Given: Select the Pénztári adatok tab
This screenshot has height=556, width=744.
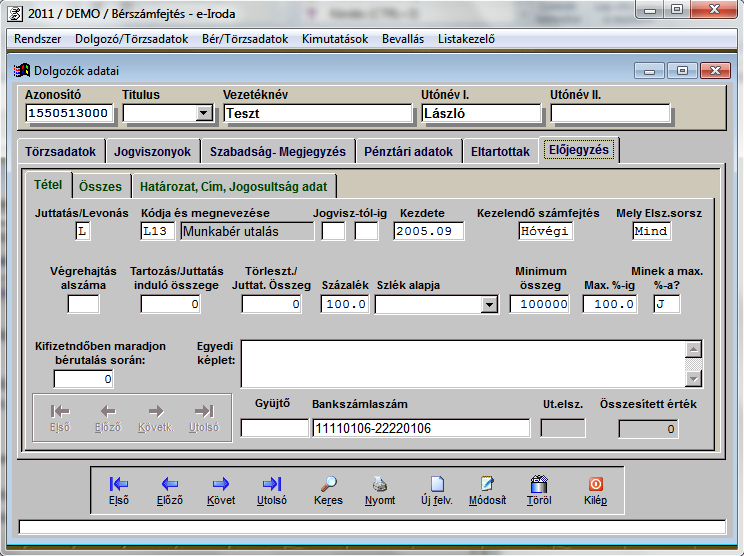Looking at the screenshot, I should pyautogui.click(x=407, y=152).
